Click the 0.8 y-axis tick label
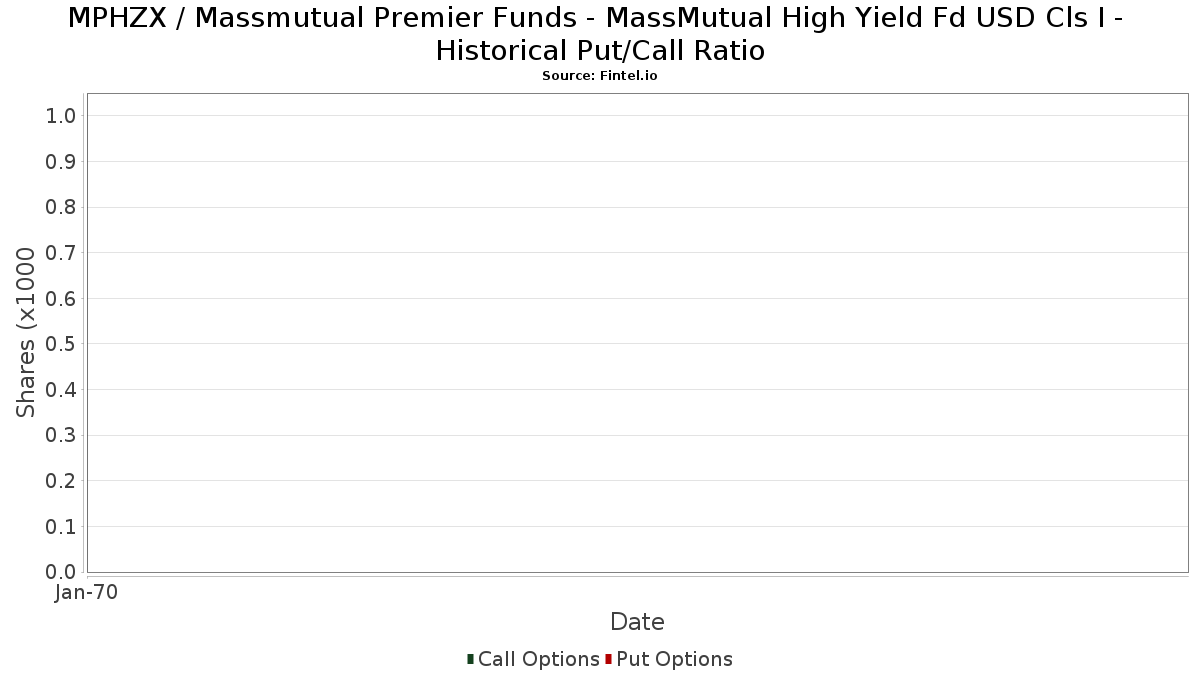1200x675 pixels. click(61, 207)
